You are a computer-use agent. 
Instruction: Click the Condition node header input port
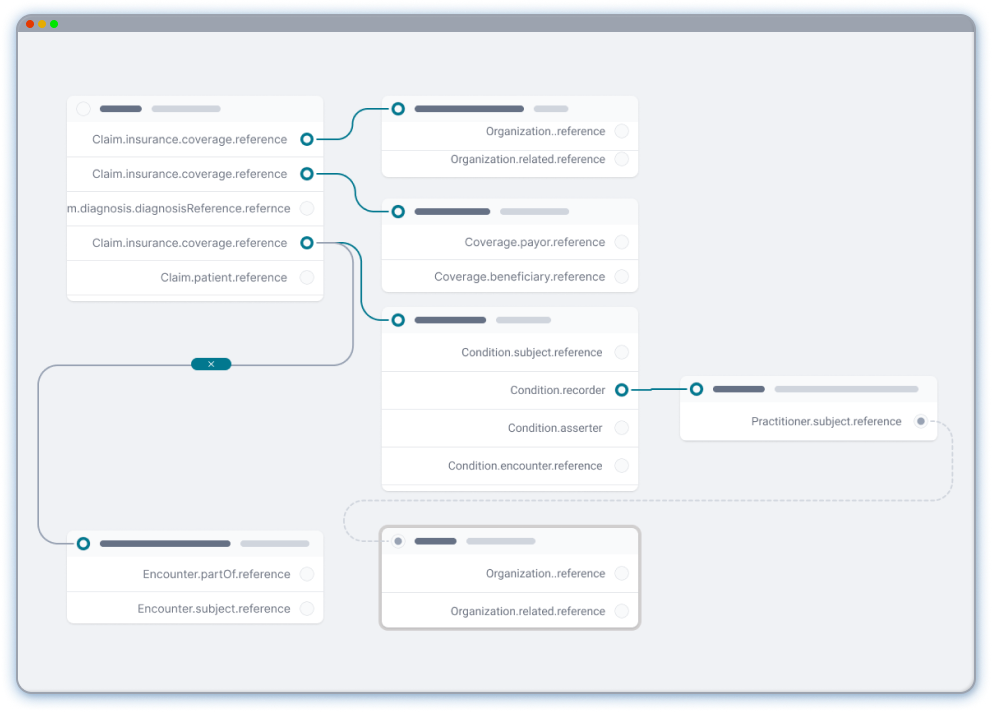(x=398, y=320)
